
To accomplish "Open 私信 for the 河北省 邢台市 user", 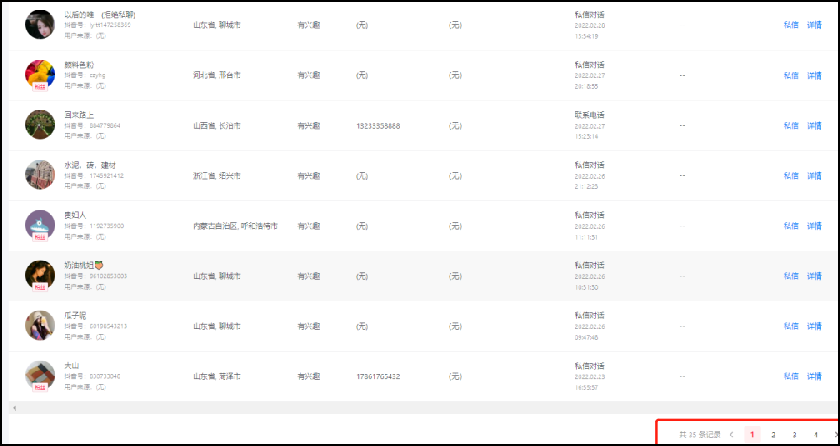I will coord(791,75).
